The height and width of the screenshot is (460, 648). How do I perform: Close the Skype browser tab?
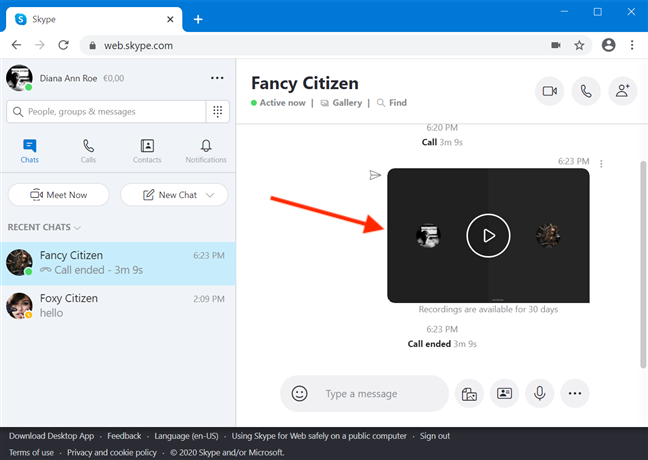170,19
